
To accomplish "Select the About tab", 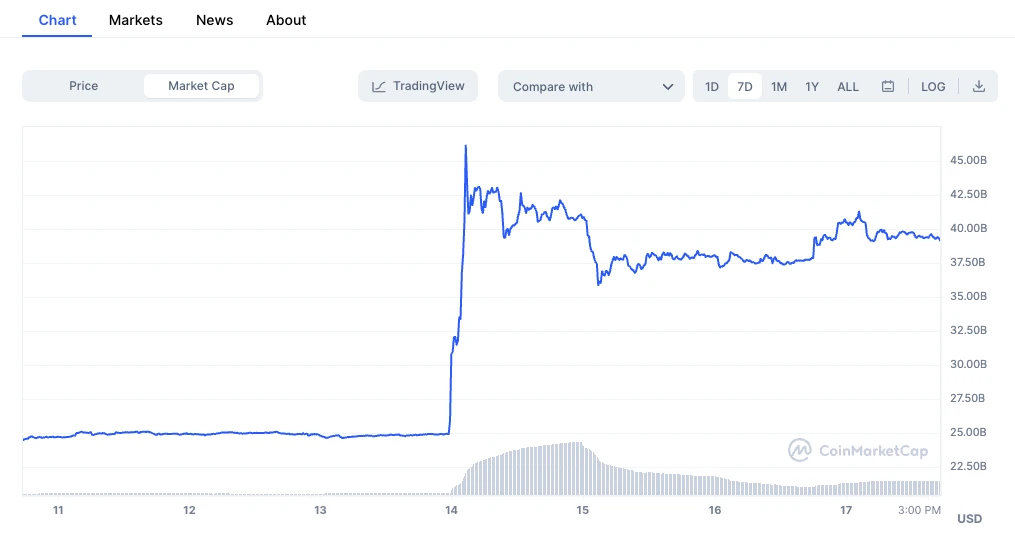I will [x=286, y=20].
